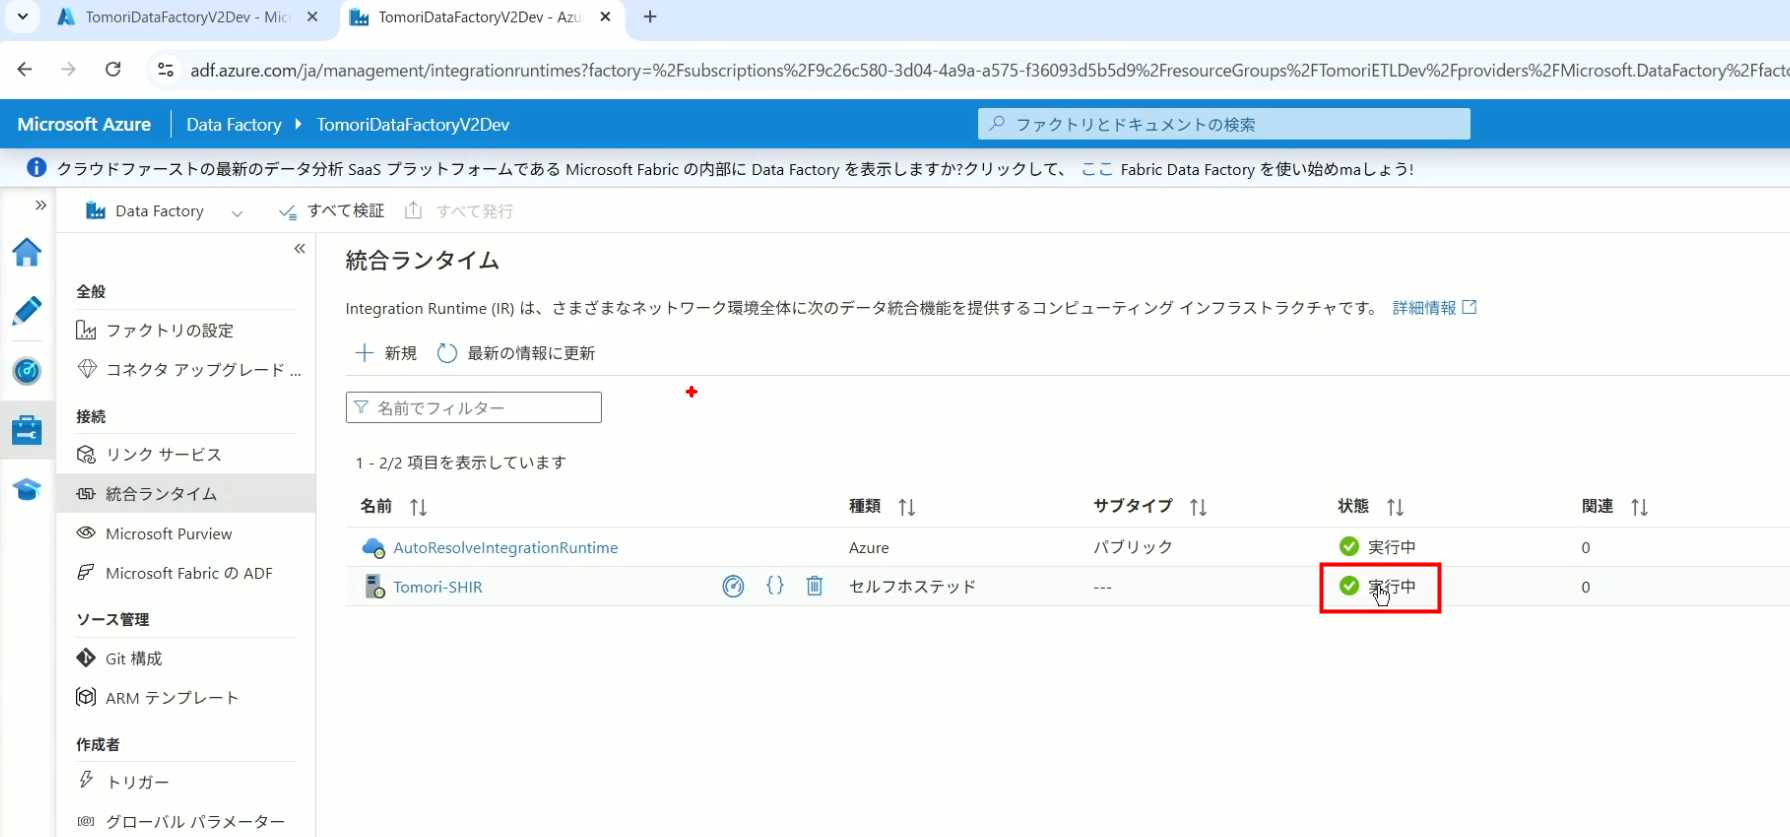This screenshot has width=1790, height=837.
Task: Select the リンク サービス menu item
Action: coord(163,454)
